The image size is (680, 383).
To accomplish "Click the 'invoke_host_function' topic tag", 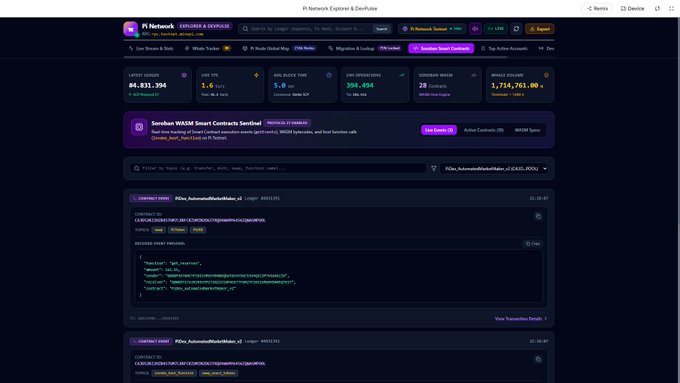I will 174,373.
